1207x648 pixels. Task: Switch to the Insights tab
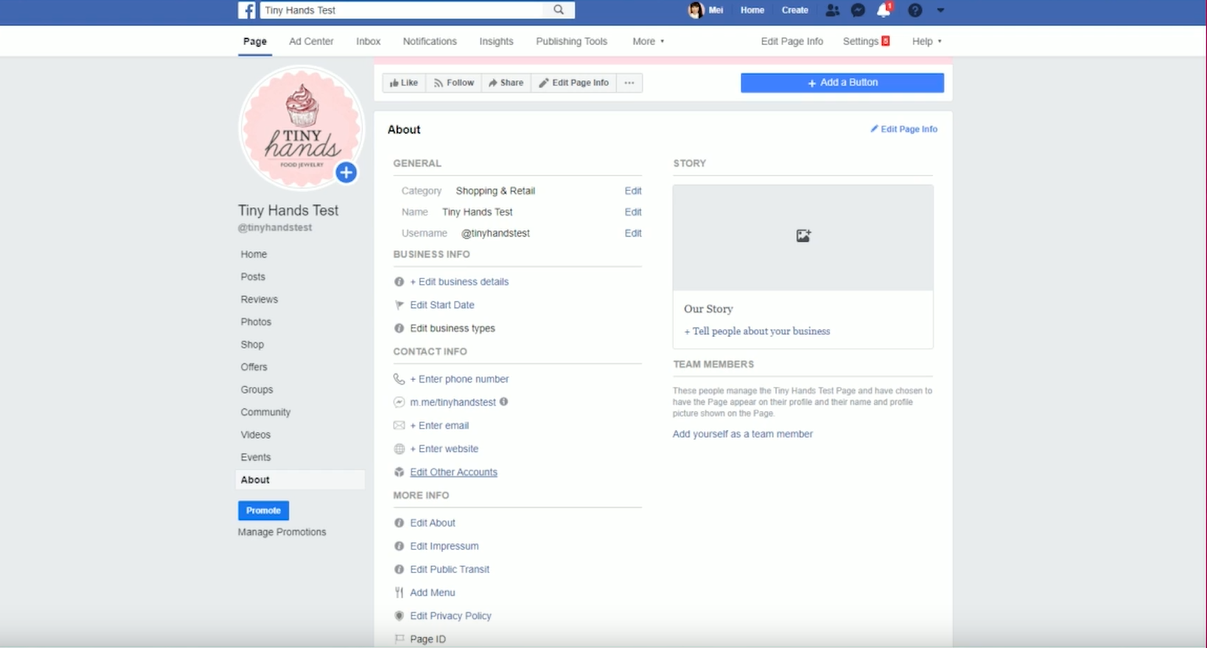[496, 41]
